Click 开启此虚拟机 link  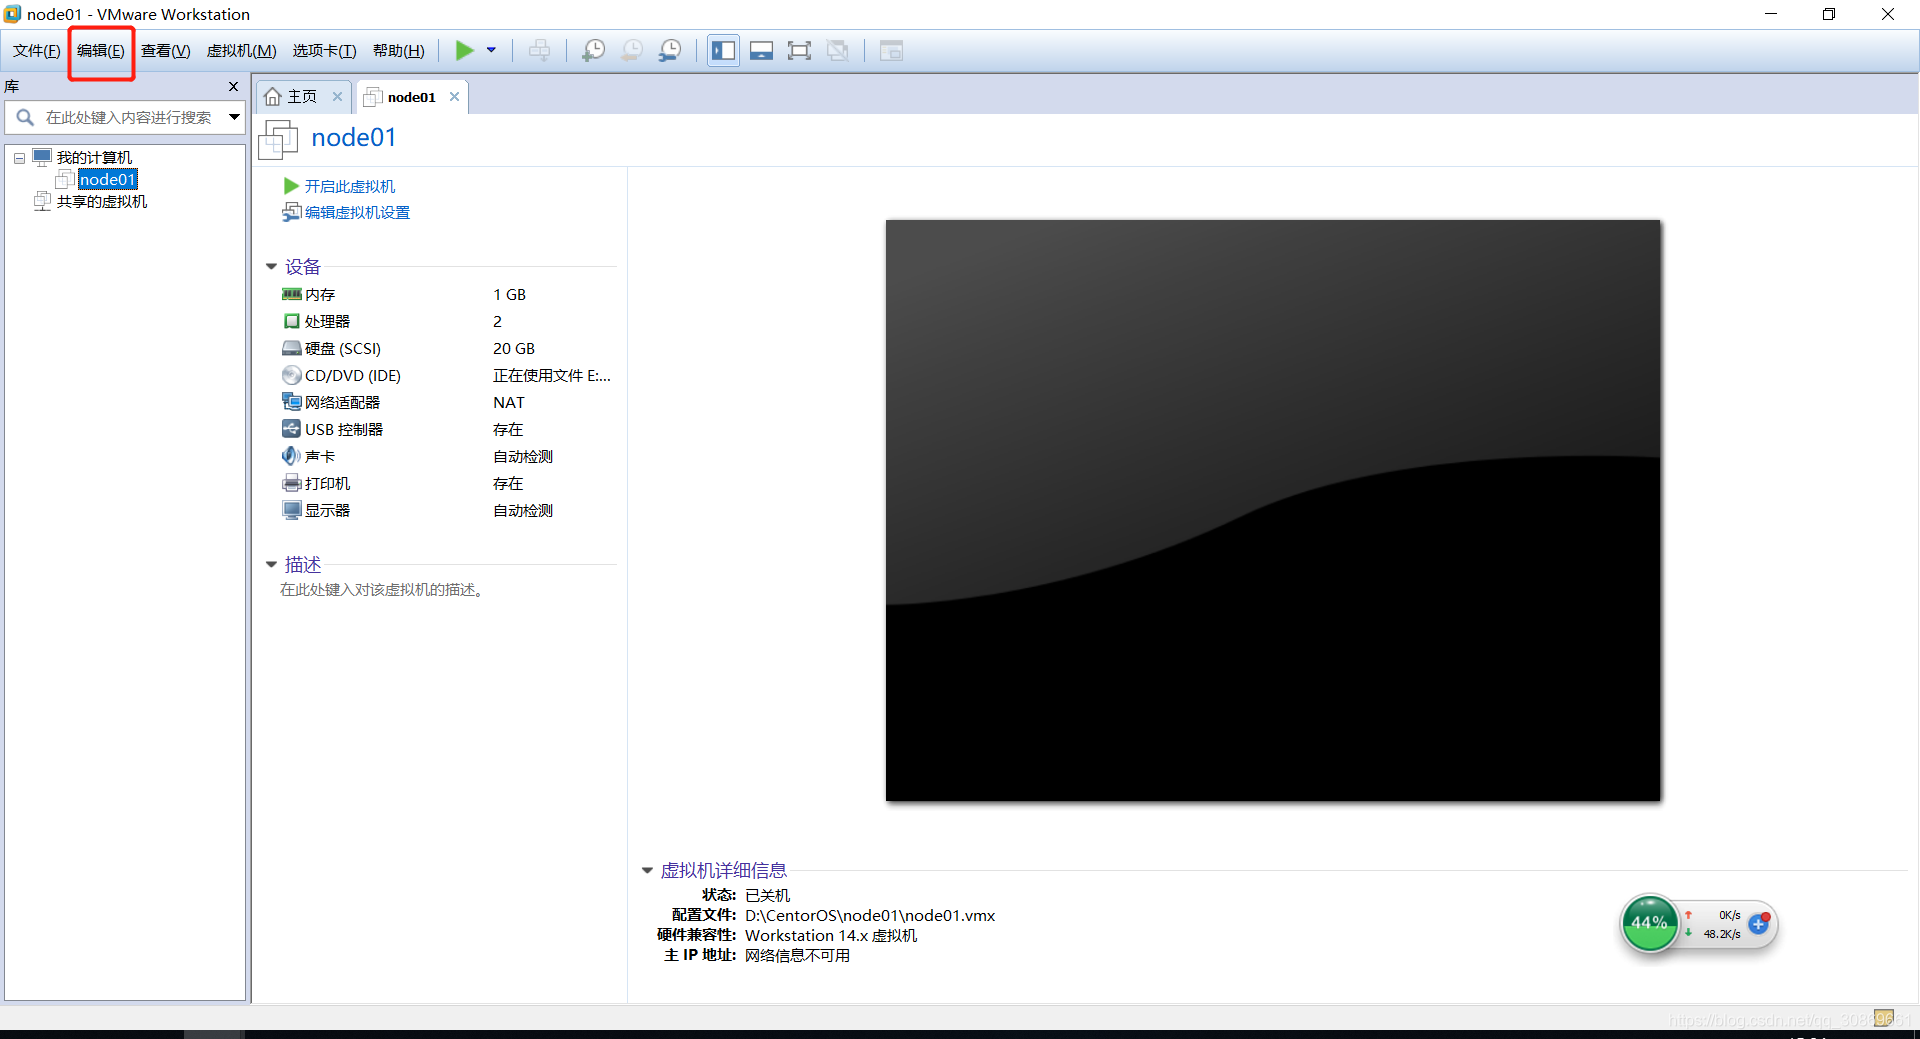click(x=349, y=187)
